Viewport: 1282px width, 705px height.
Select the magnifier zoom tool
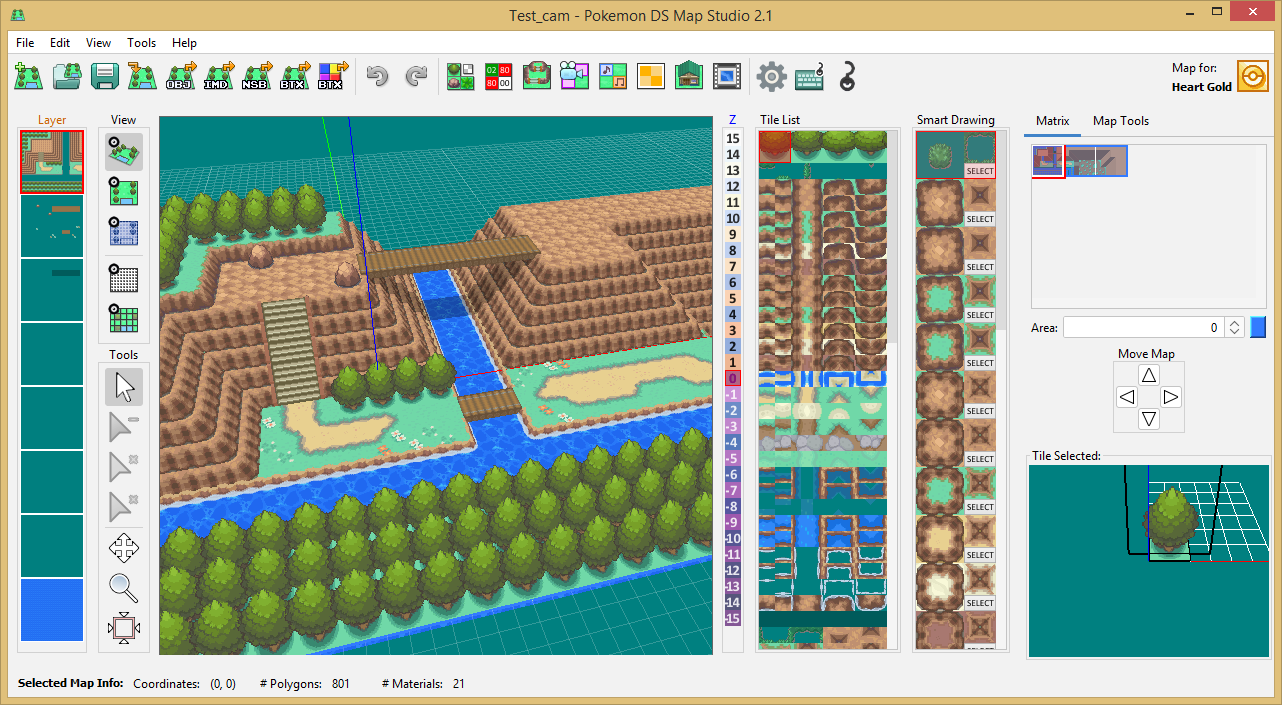[124, 588]
